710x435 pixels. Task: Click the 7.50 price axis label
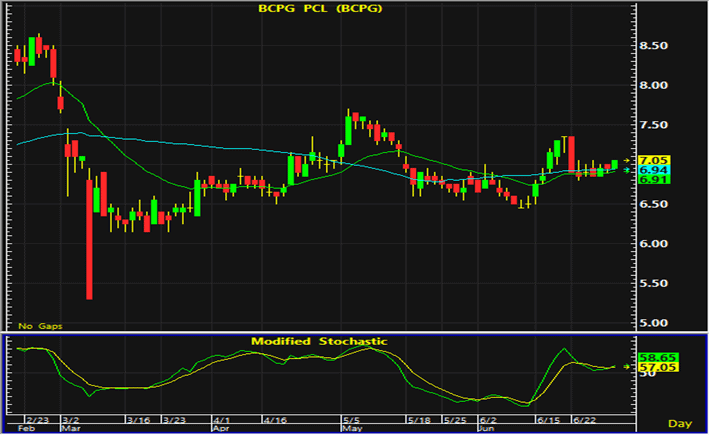pos(653,125)
